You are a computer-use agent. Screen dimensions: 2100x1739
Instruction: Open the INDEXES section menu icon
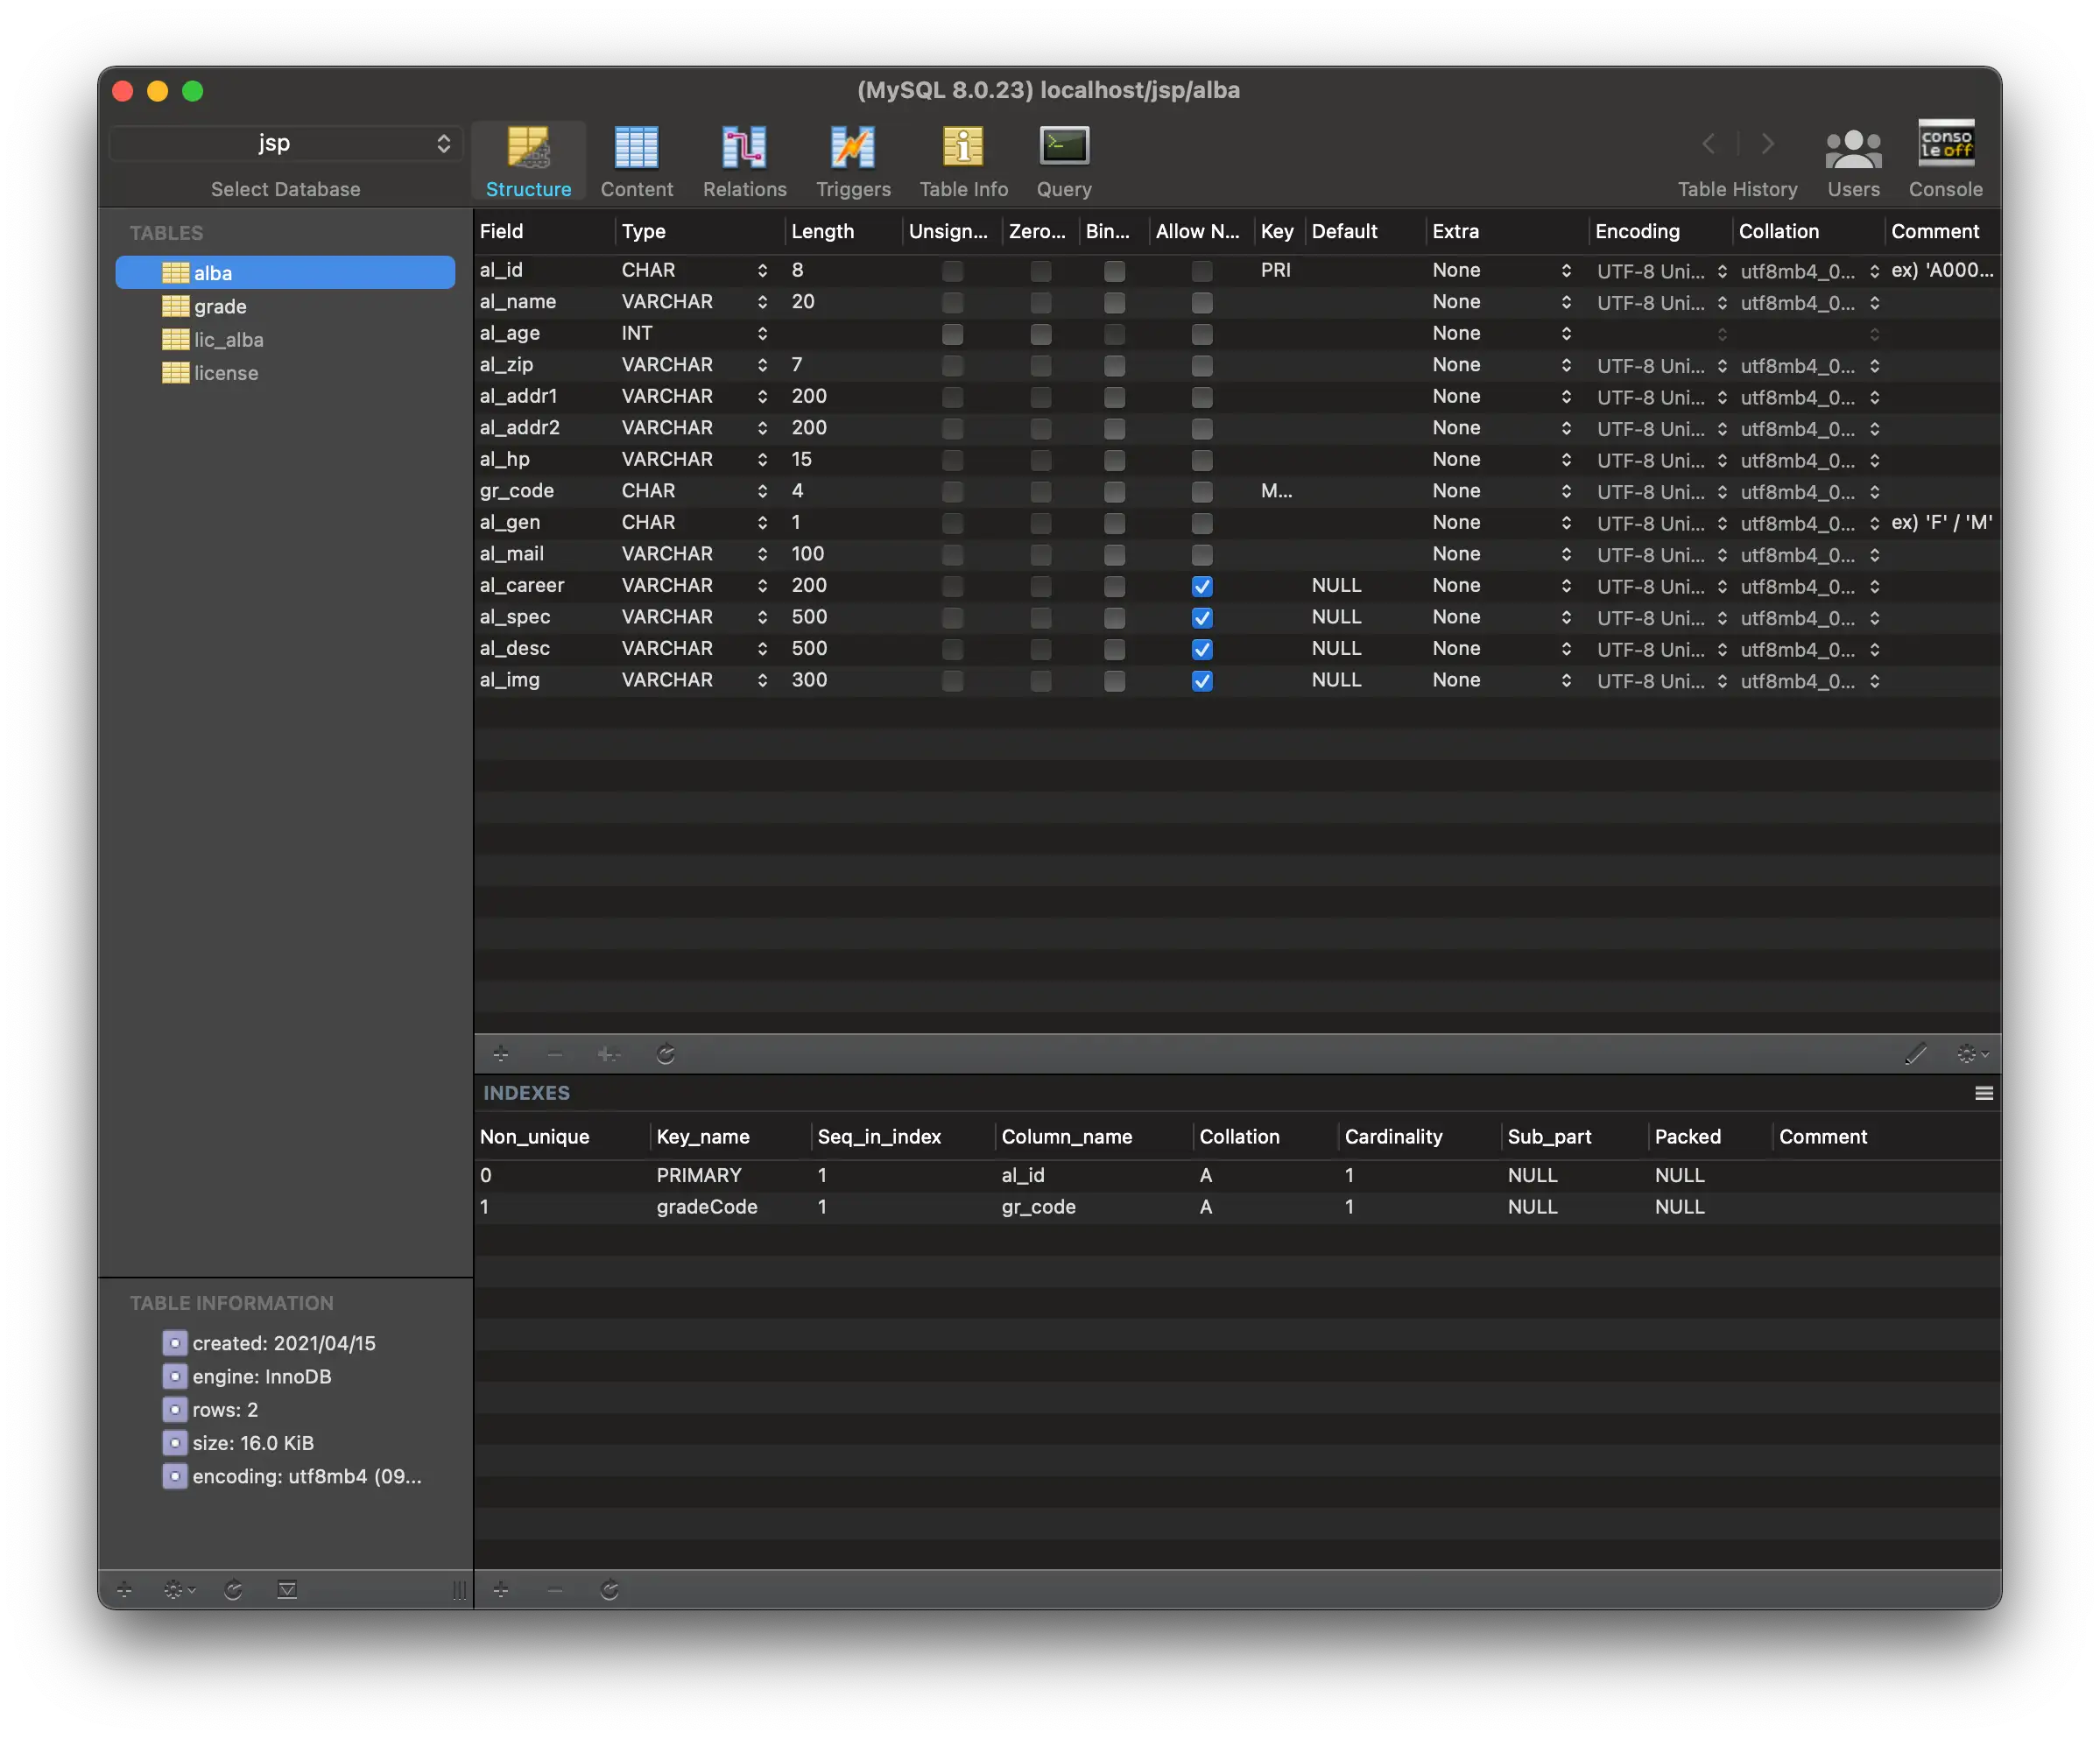[1984, 1093]
